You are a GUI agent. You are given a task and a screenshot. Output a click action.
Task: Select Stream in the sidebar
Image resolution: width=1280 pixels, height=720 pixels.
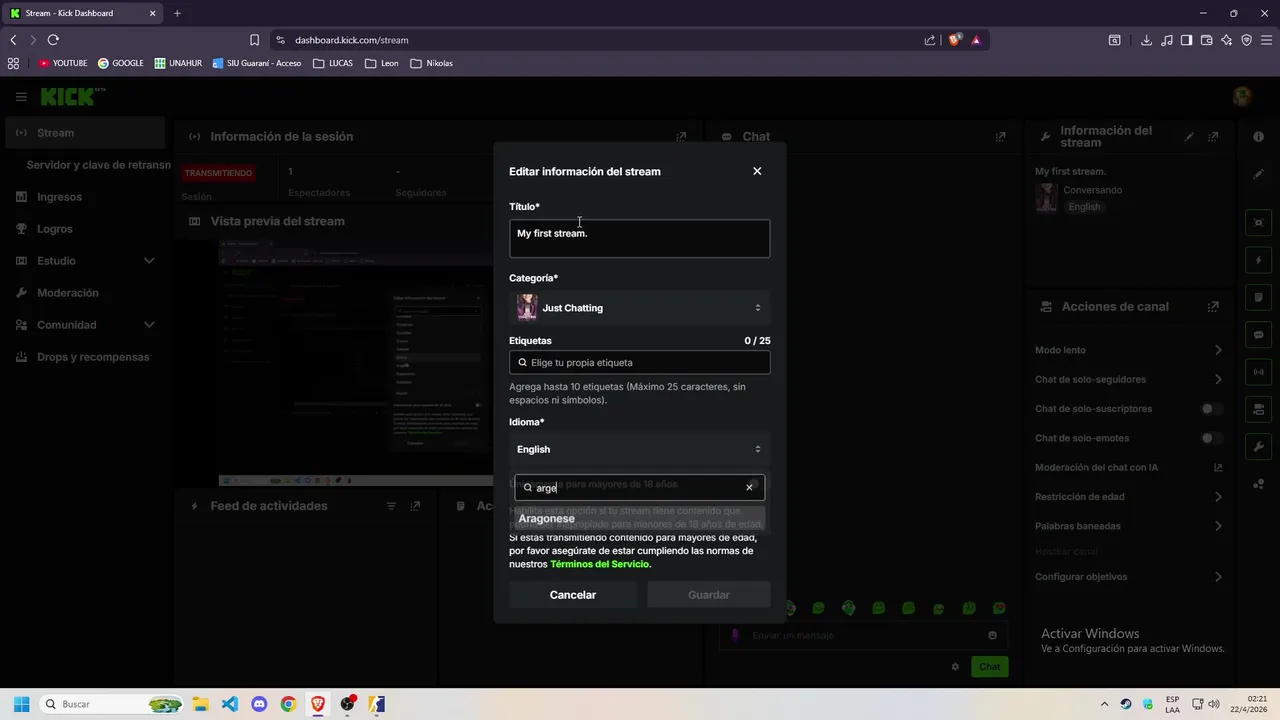coord(85,133)
